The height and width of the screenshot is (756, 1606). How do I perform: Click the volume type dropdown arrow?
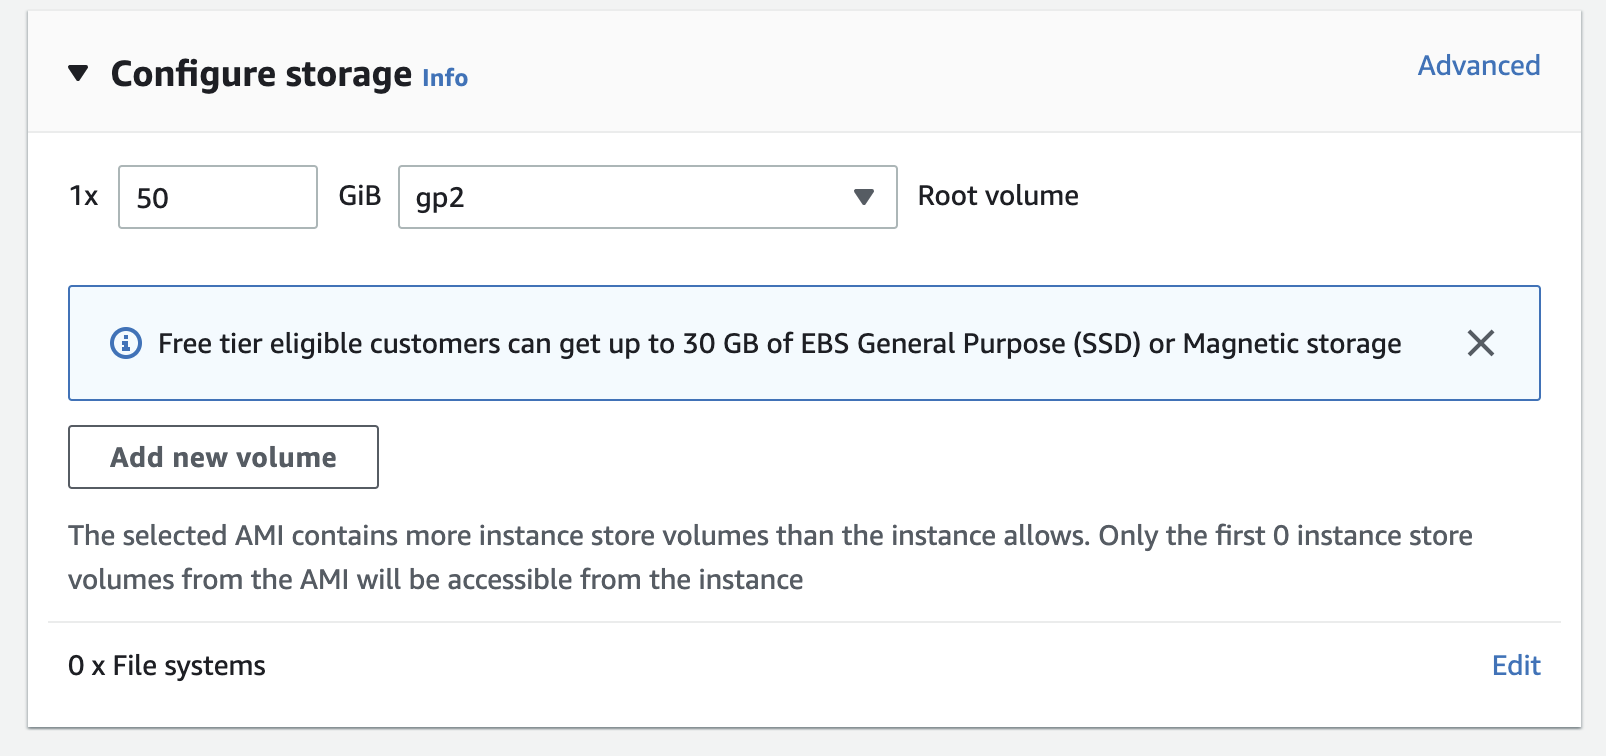[864, 197]
